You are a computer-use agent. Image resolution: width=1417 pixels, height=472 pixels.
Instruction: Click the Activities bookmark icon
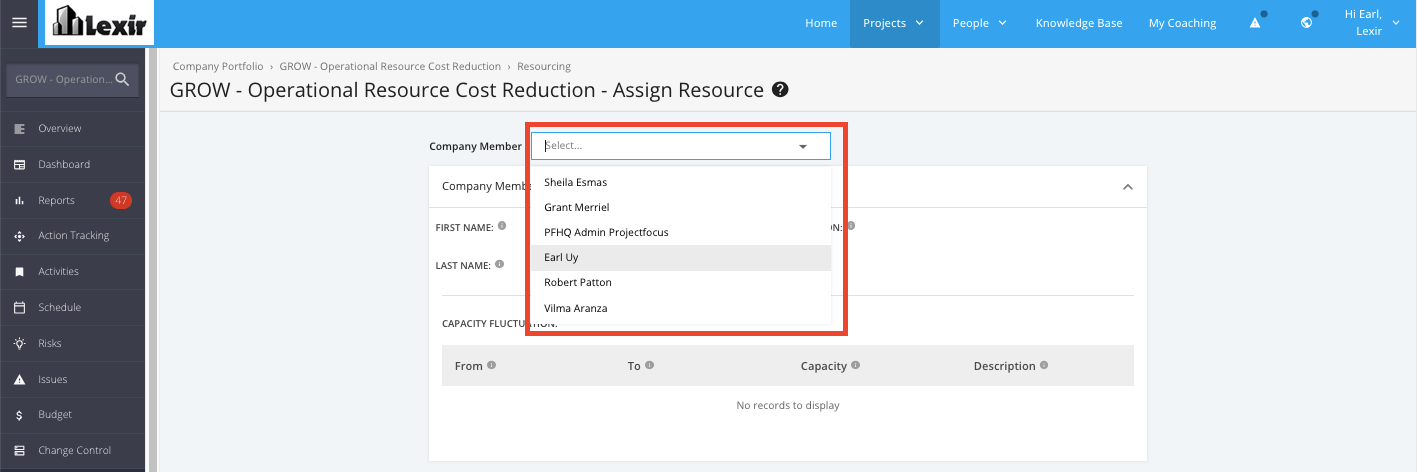[19, 272]
